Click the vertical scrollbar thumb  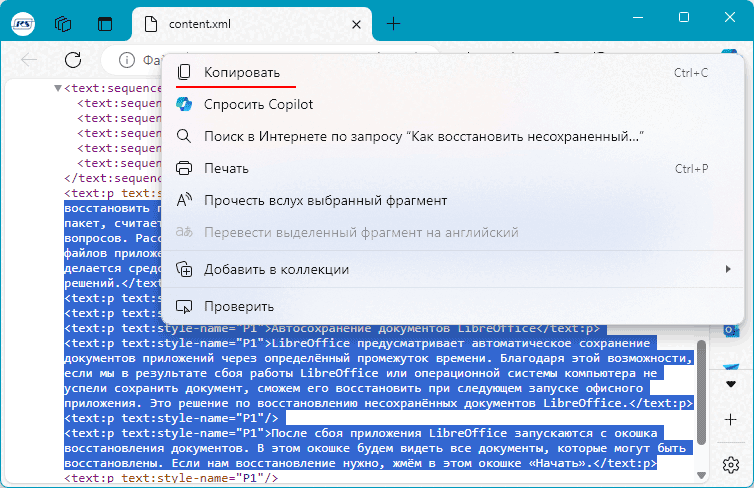(701, 392)
